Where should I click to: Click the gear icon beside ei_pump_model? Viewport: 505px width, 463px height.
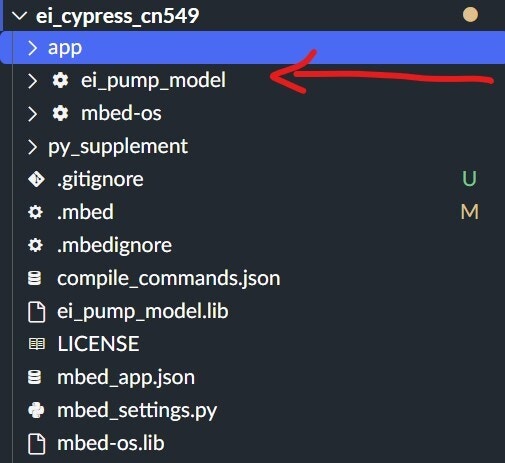click(x=60, y=80)
